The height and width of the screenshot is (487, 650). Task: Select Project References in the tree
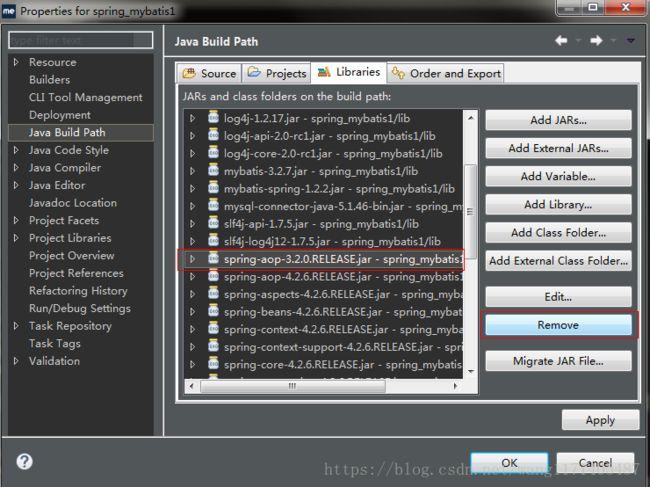(76, 273)
